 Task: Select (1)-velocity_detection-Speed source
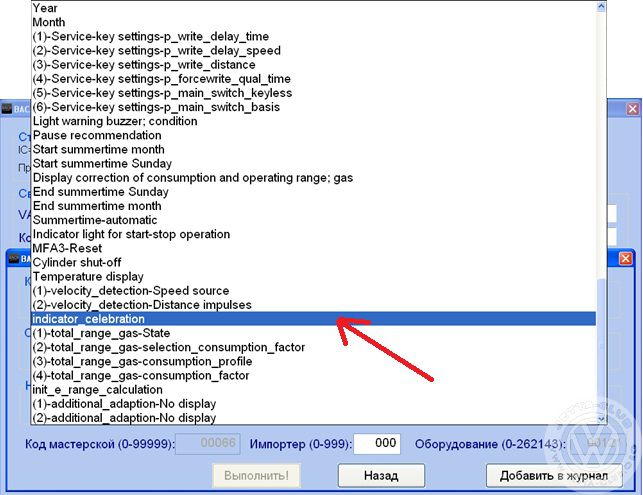130,290
